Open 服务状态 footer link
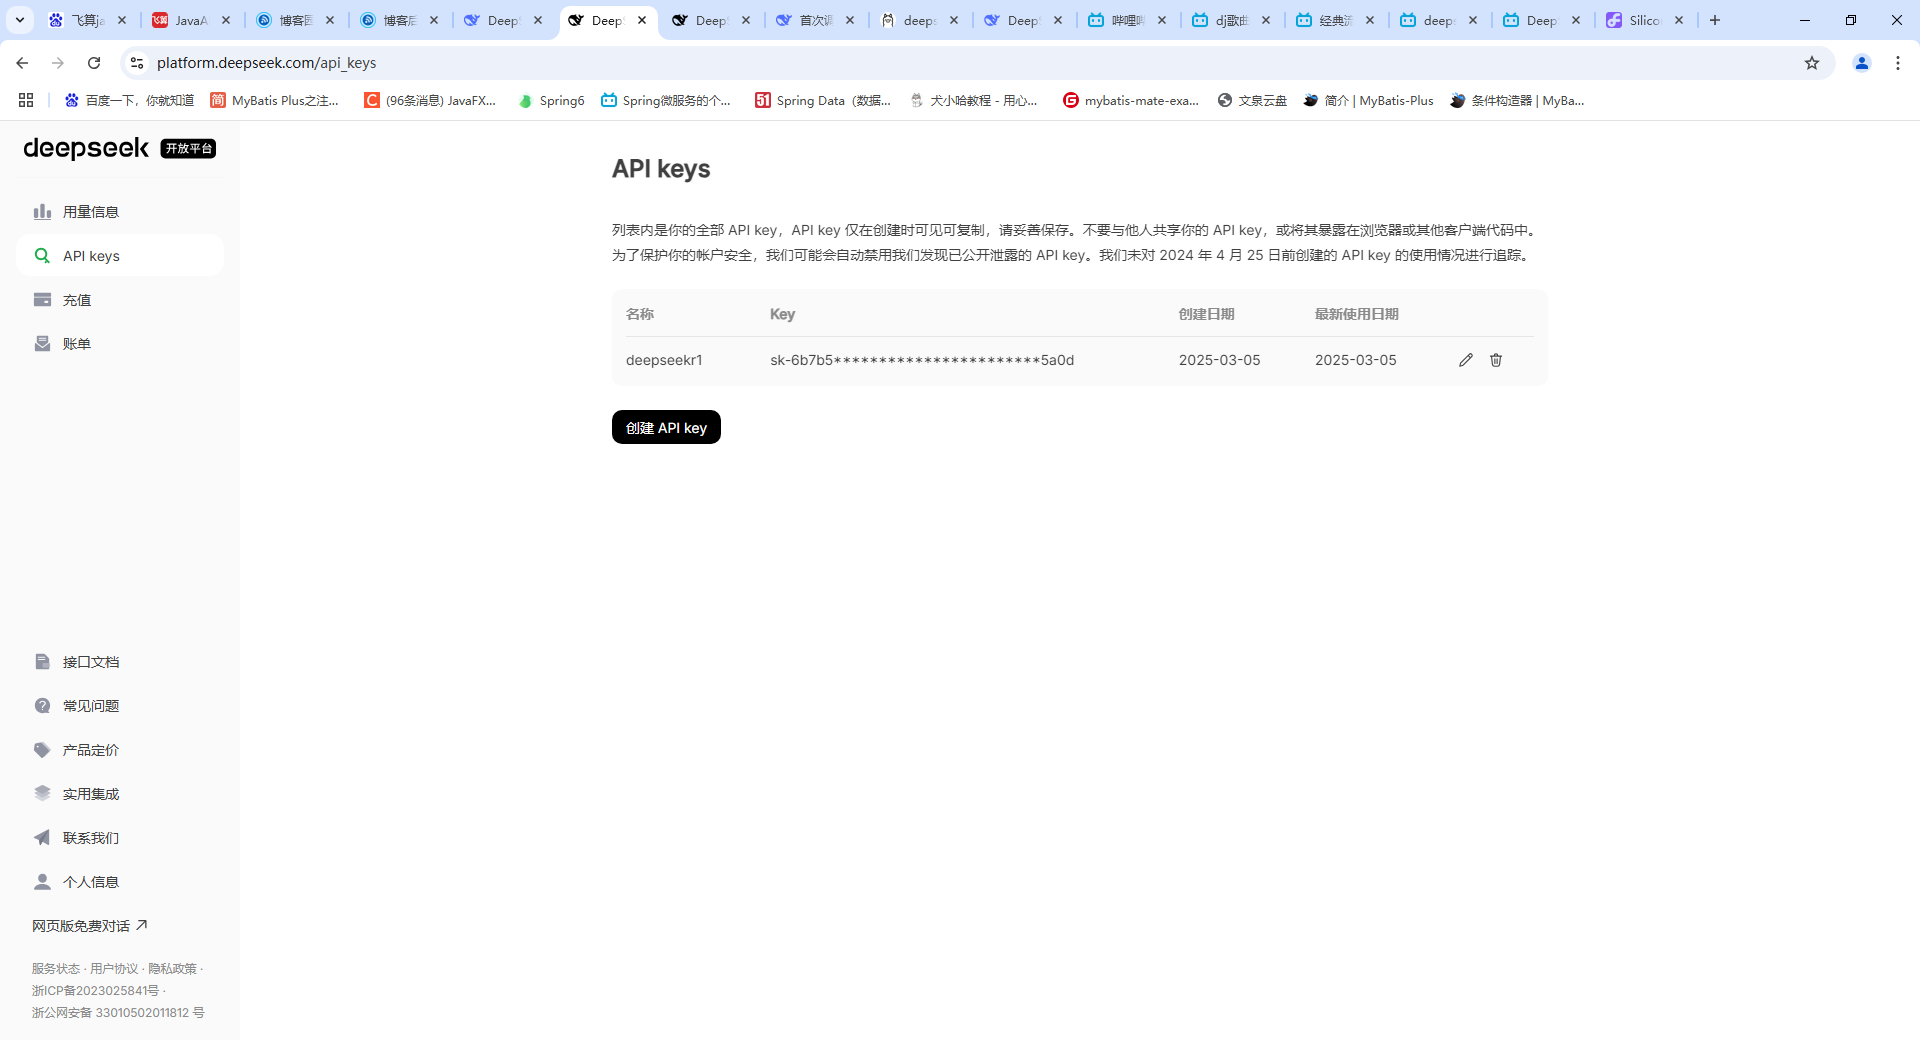1920x1040 pixels. 55,969
